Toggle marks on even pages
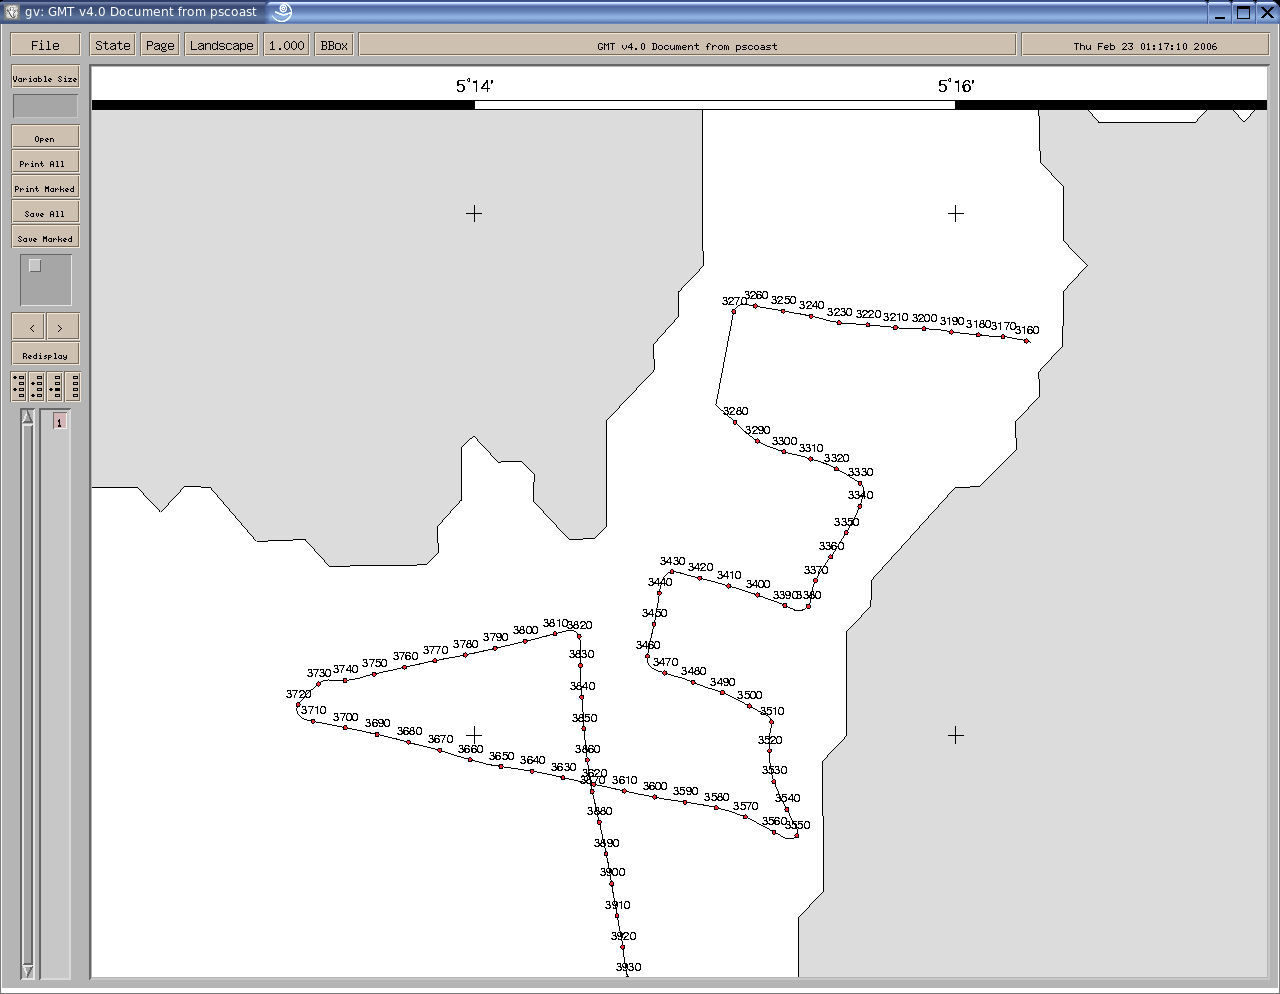Image resolution: width=1280 pixels, height=994 pixels. (x=37, y=386)
